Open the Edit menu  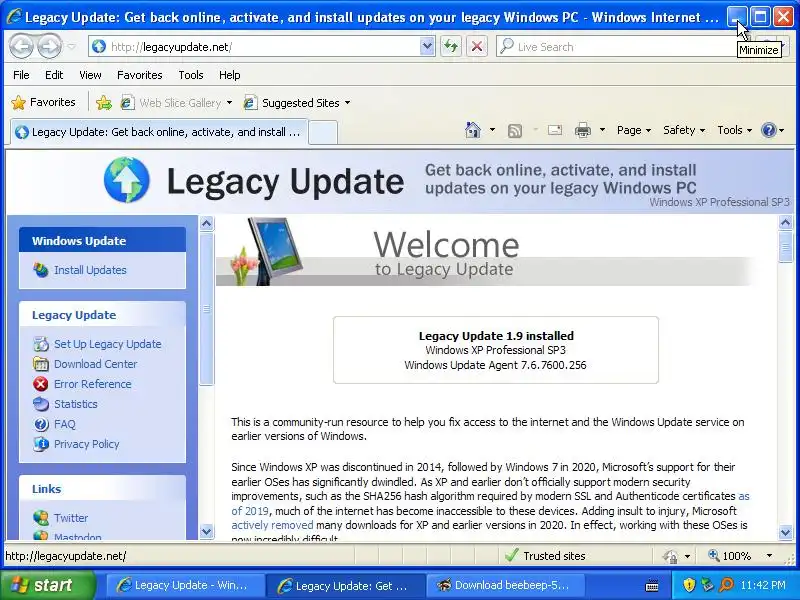tap(54, 75)
